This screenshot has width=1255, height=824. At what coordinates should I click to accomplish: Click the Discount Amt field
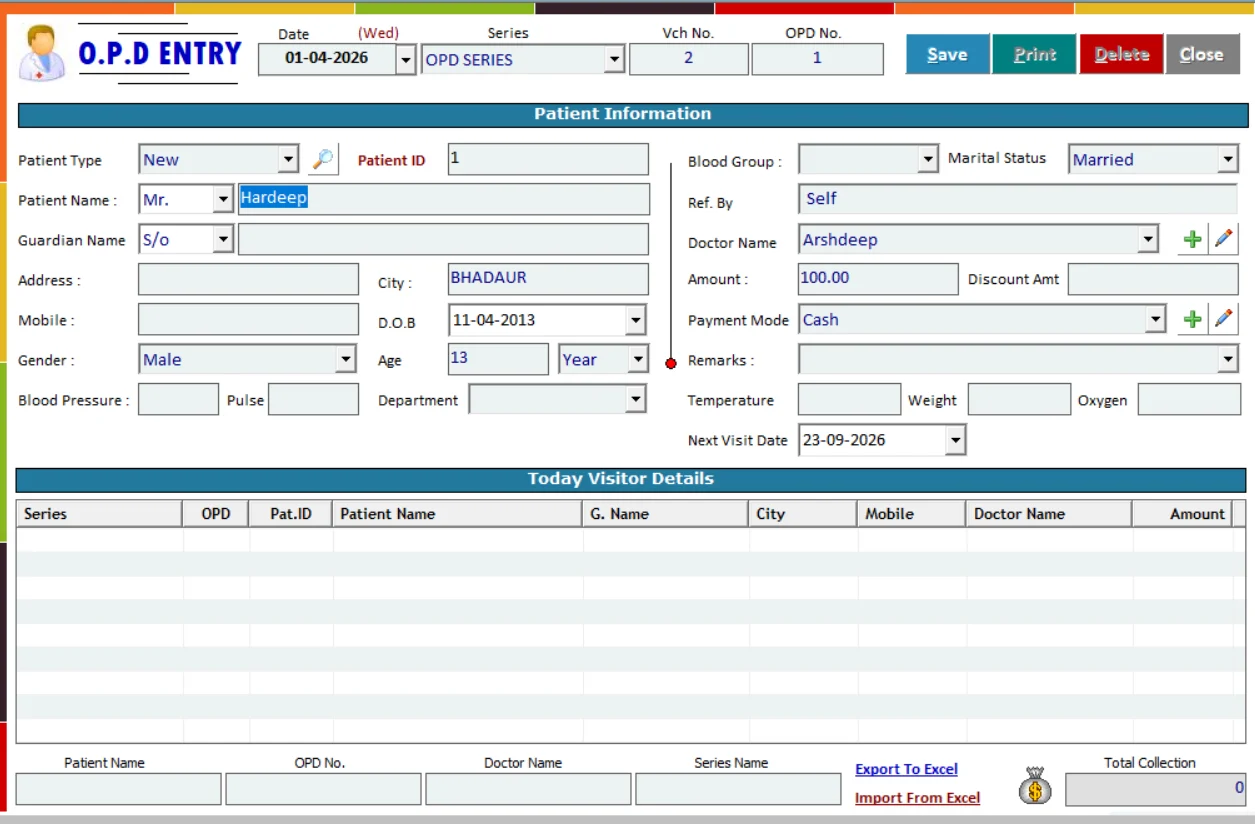click(1153, 279)
